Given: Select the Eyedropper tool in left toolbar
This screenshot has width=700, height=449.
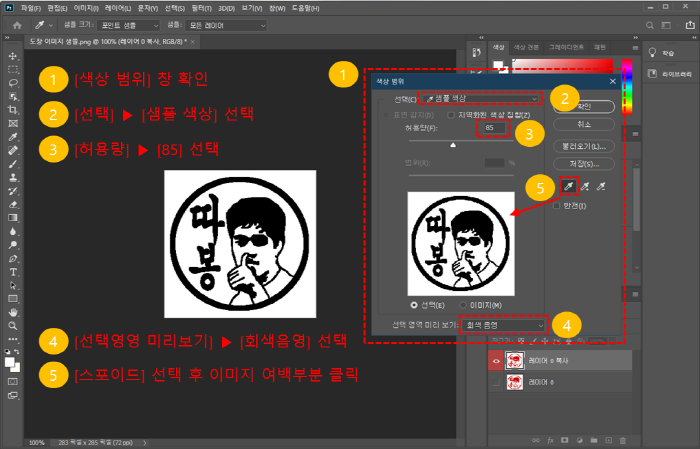Looking at the screenshot, I should tap(13, 137).
